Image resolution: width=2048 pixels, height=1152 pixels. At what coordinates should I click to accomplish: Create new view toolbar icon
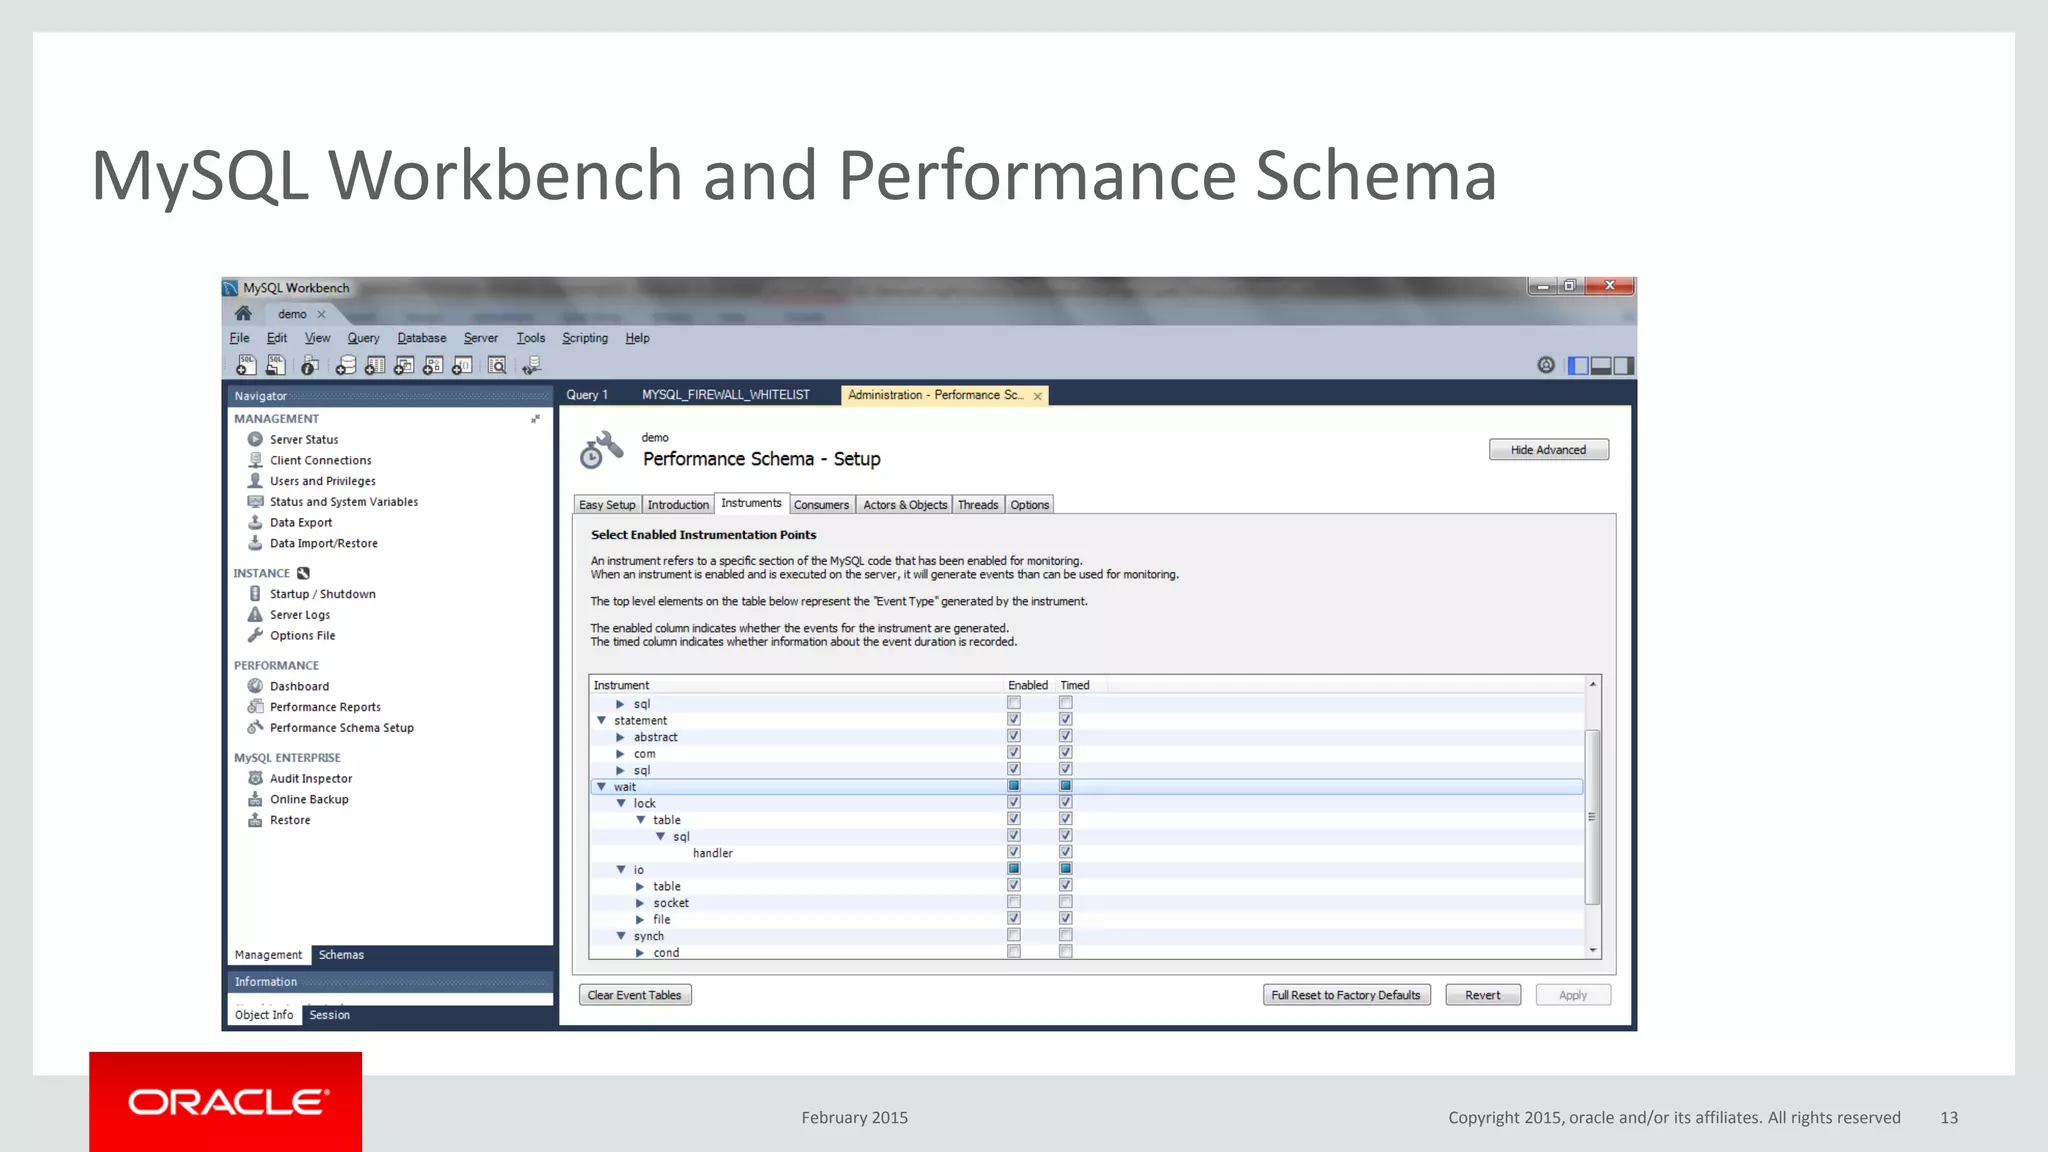(x=403, y=366)
